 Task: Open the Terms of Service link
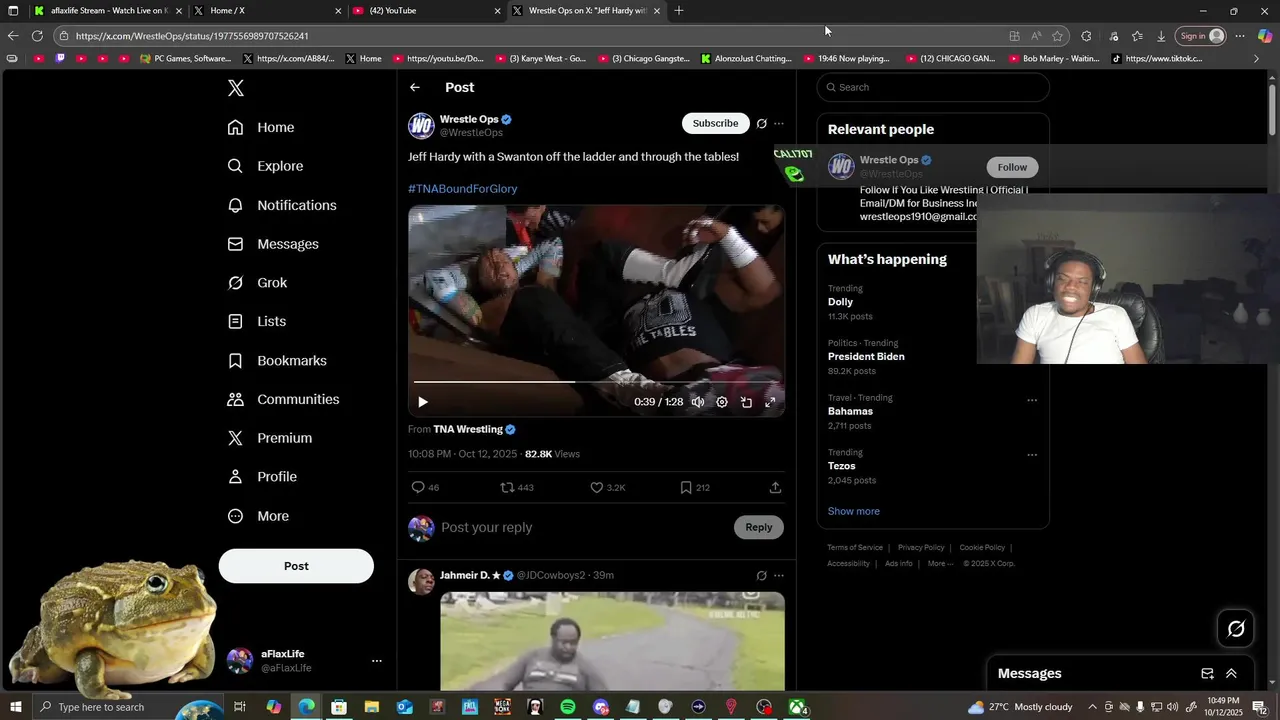[855, 548]
